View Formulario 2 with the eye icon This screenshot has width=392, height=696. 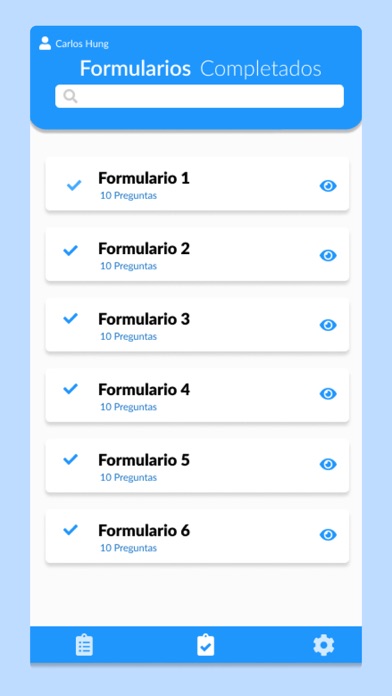click(328, 256)
